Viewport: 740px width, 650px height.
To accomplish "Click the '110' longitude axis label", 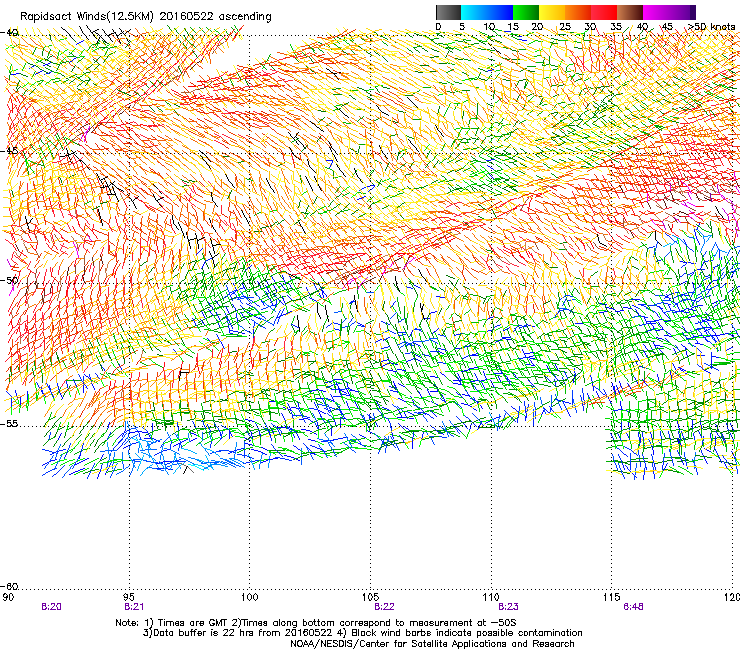I will (491, 597).
